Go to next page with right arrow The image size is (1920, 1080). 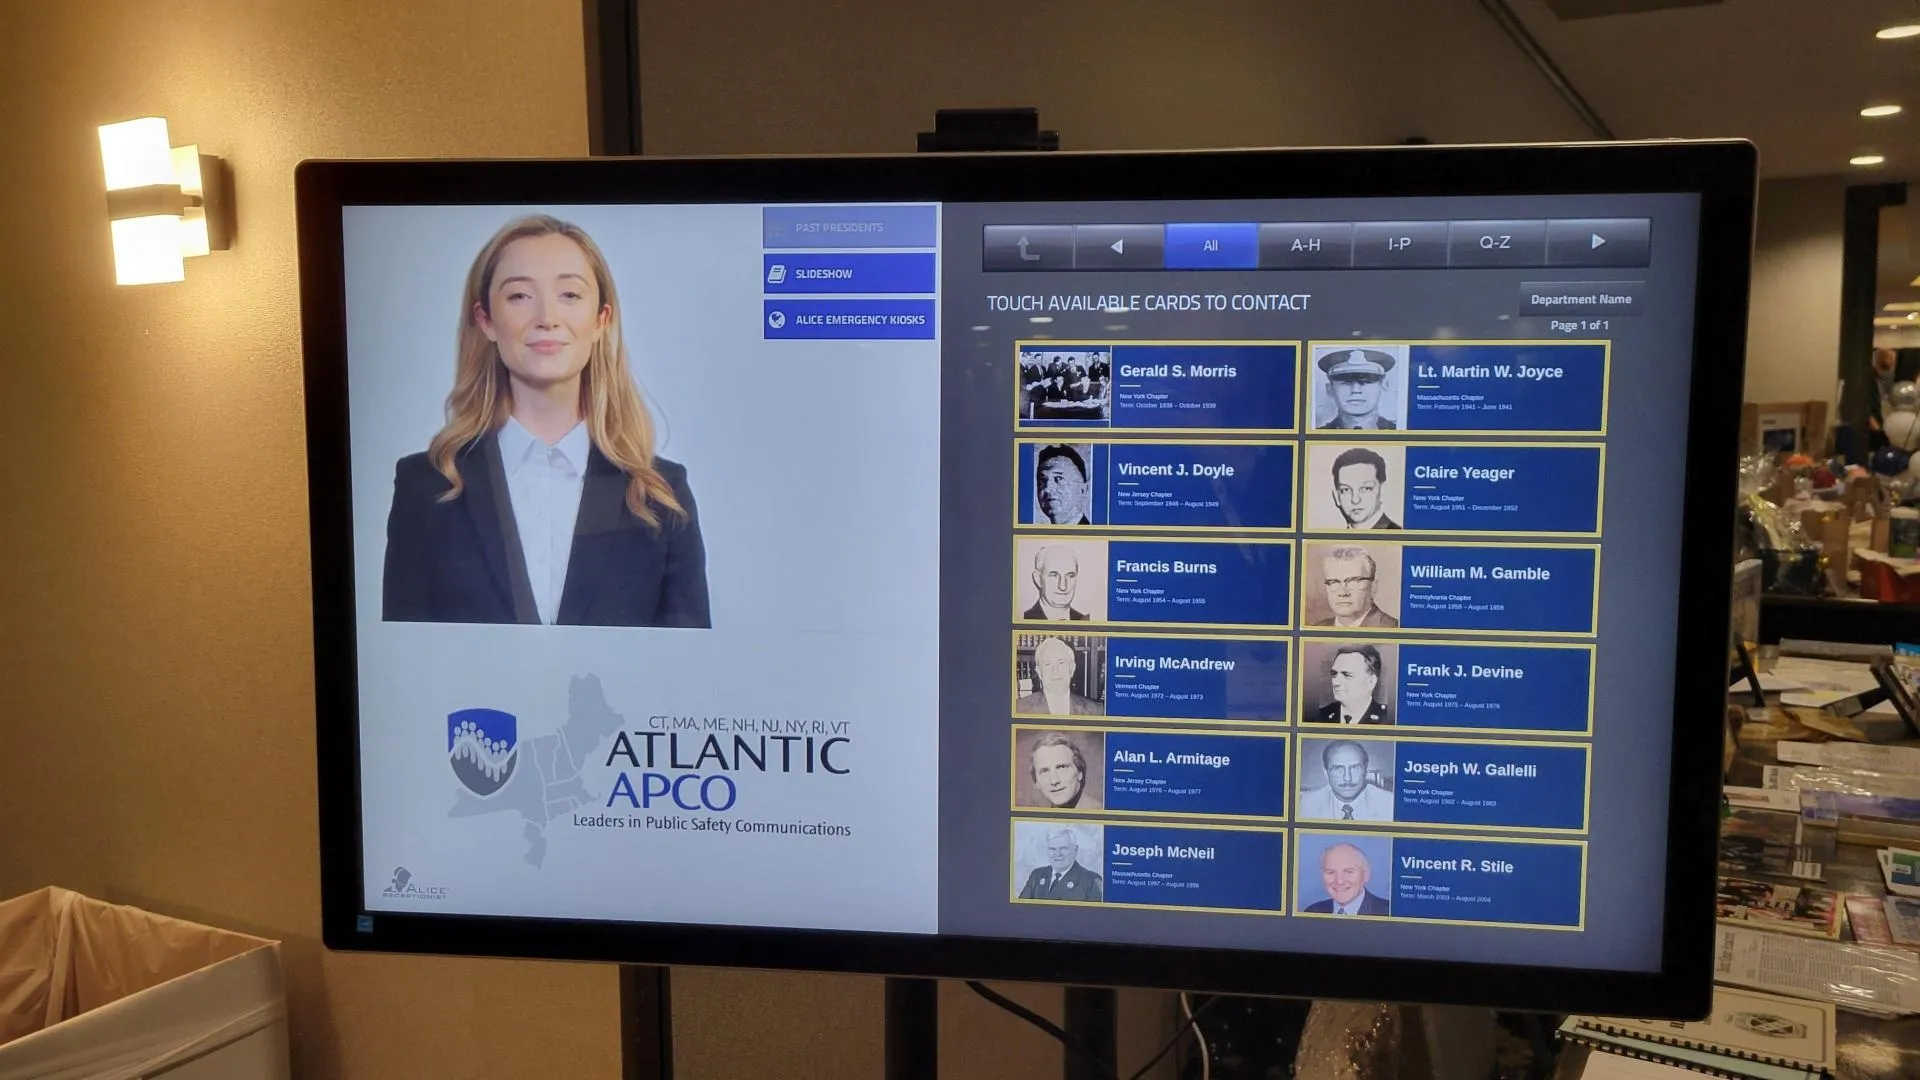click(x=1597, y=242)
